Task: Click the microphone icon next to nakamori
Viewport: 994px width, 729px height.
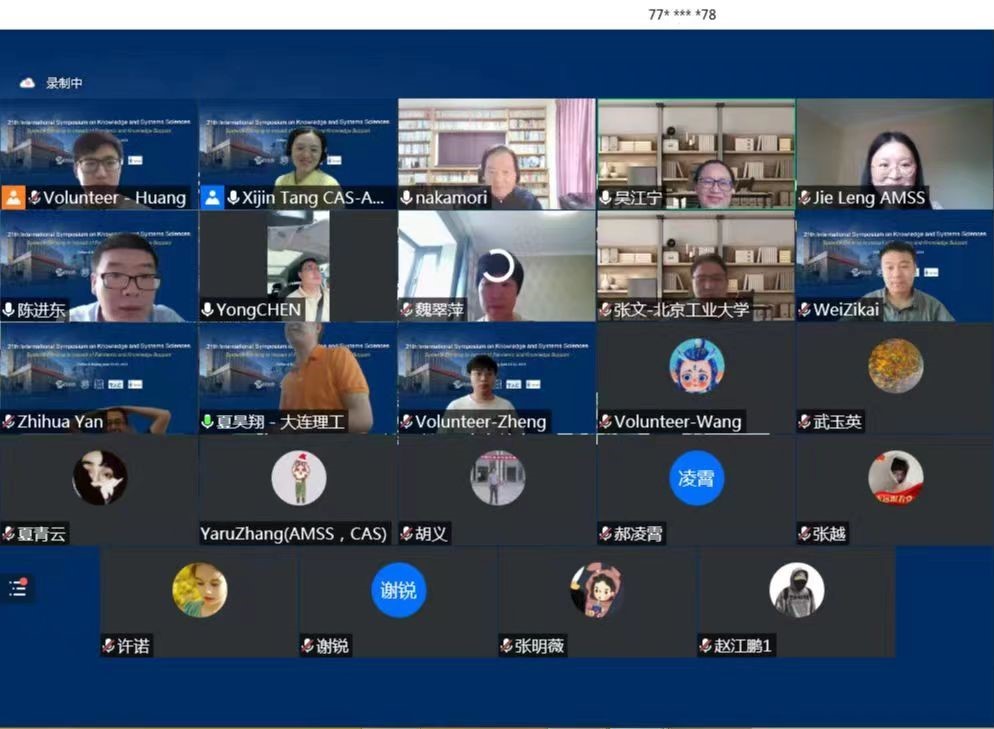Action: pos(407,198)
